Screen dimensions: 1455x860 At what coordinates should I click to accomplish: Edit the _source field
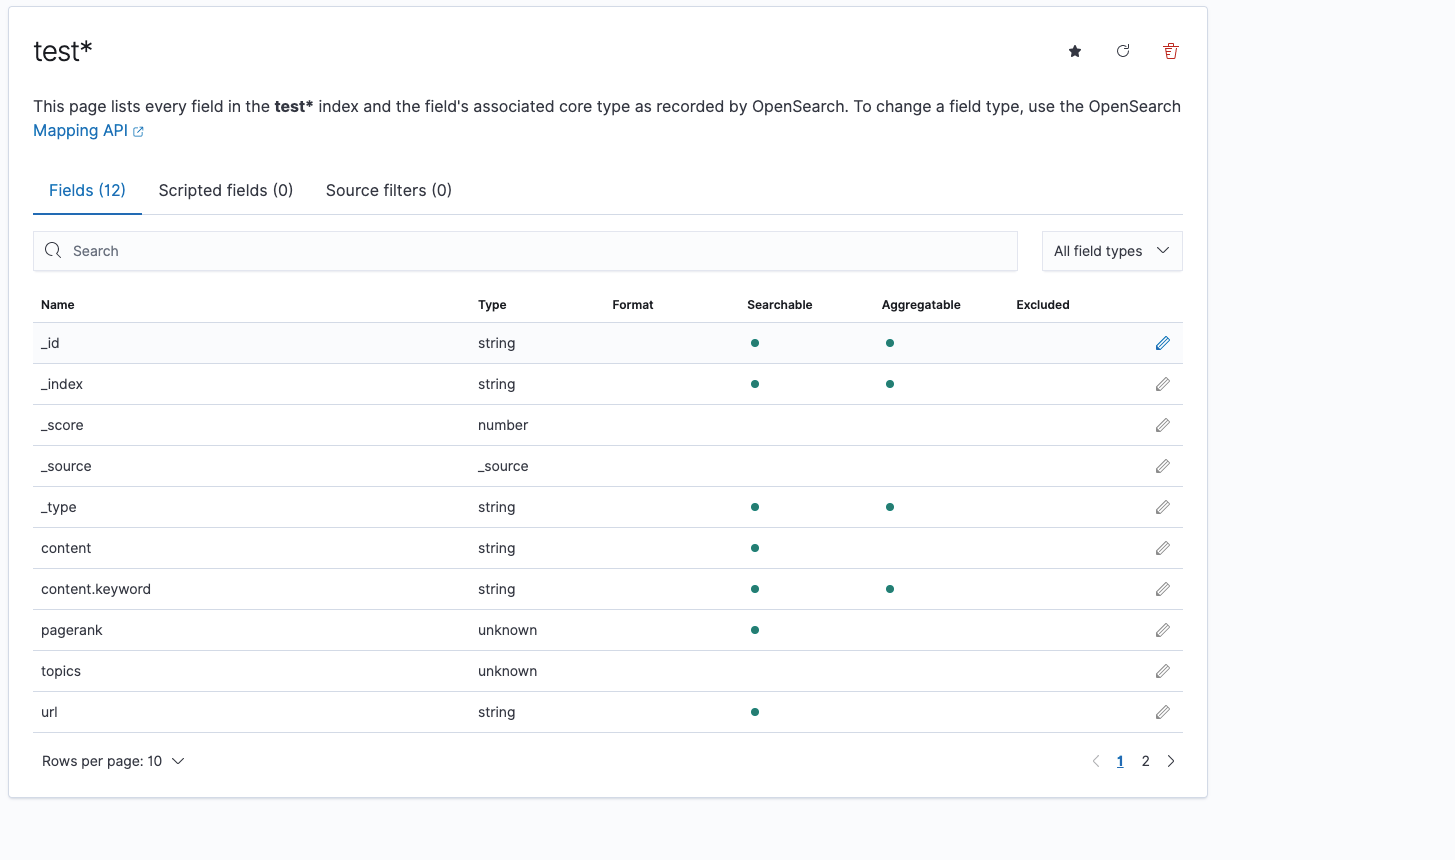click(x=1162, y=465)
